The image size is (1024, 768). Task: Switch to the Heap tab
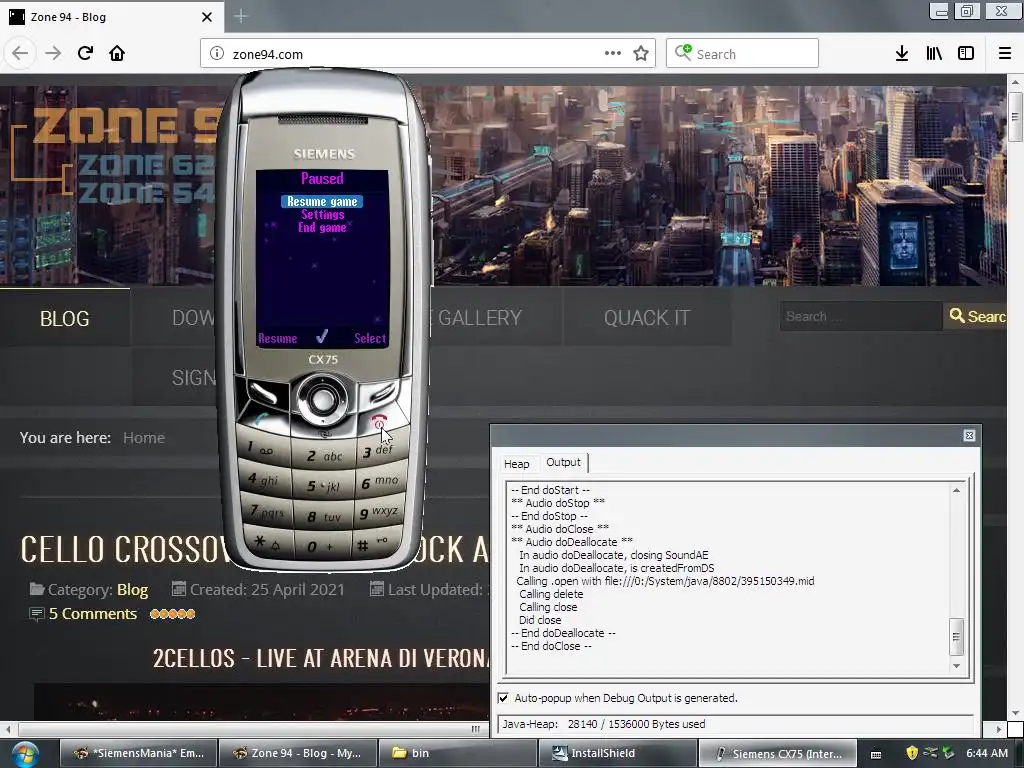[517, 464]
